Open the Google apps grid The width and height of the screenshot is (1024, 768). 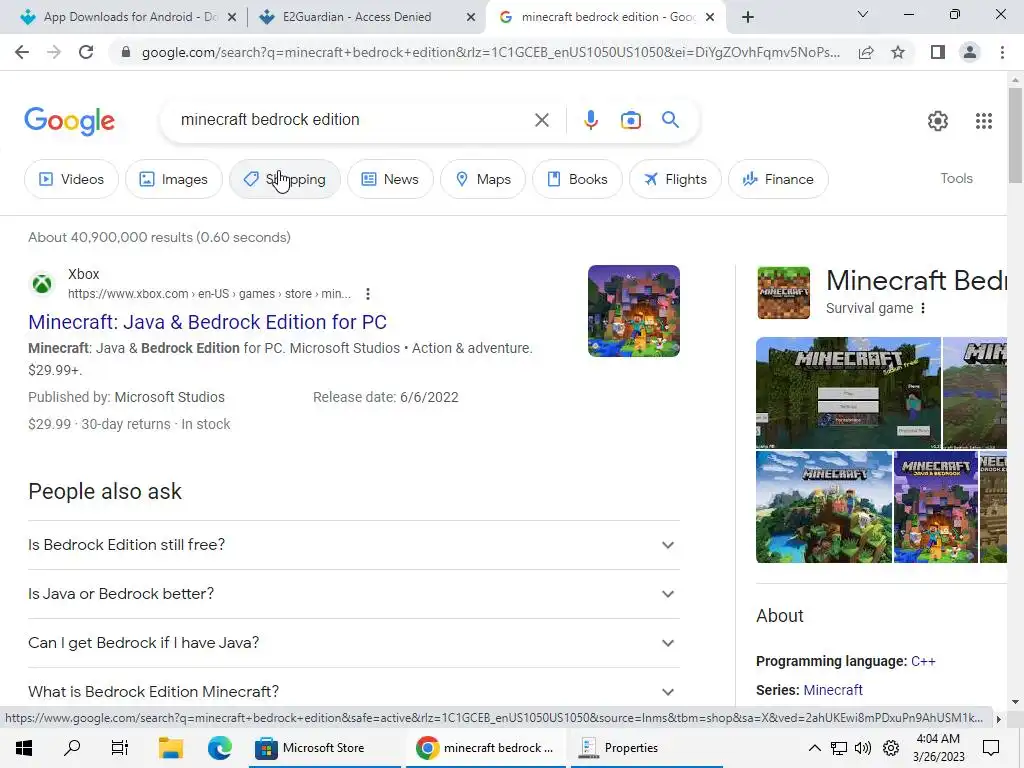[984, 121]
